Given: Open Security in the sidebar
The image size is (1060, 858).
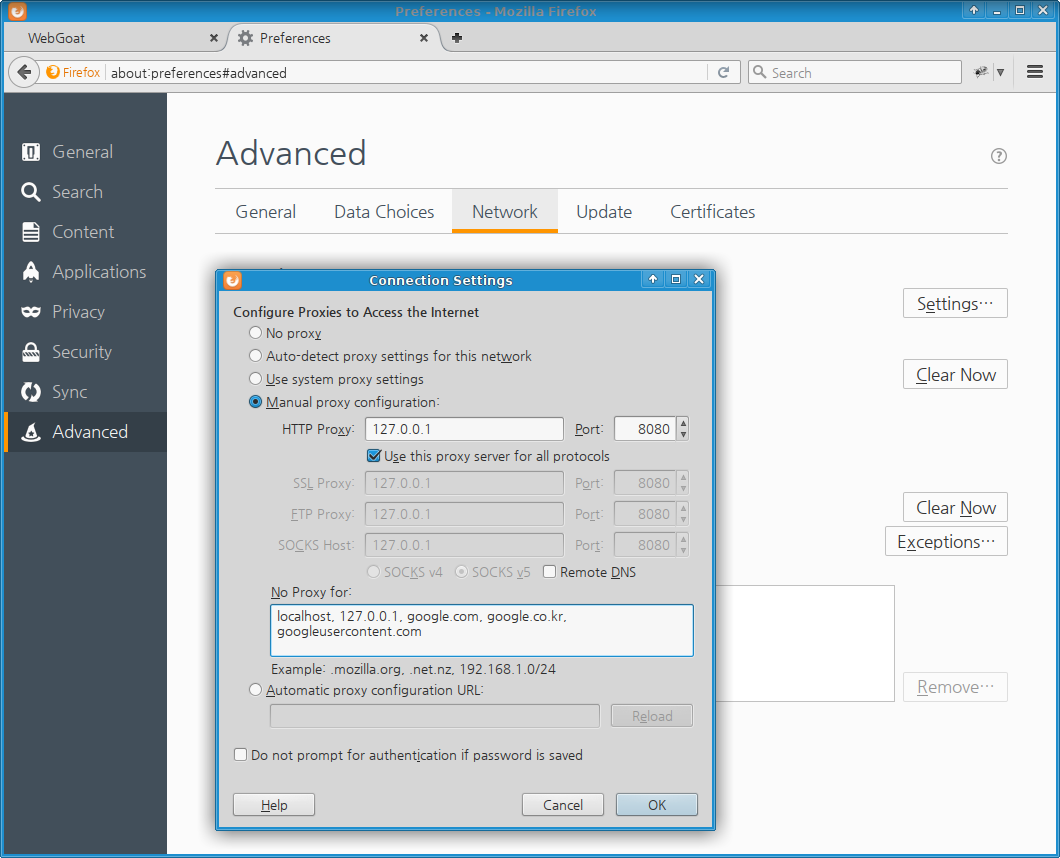Looking at the screenshot, I should click(x=85, y=351).
